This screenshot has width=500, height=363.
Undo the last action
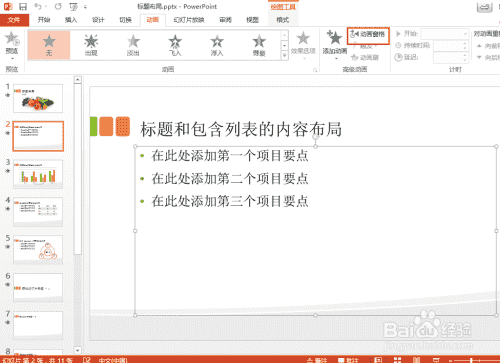[x=38, y=6]
